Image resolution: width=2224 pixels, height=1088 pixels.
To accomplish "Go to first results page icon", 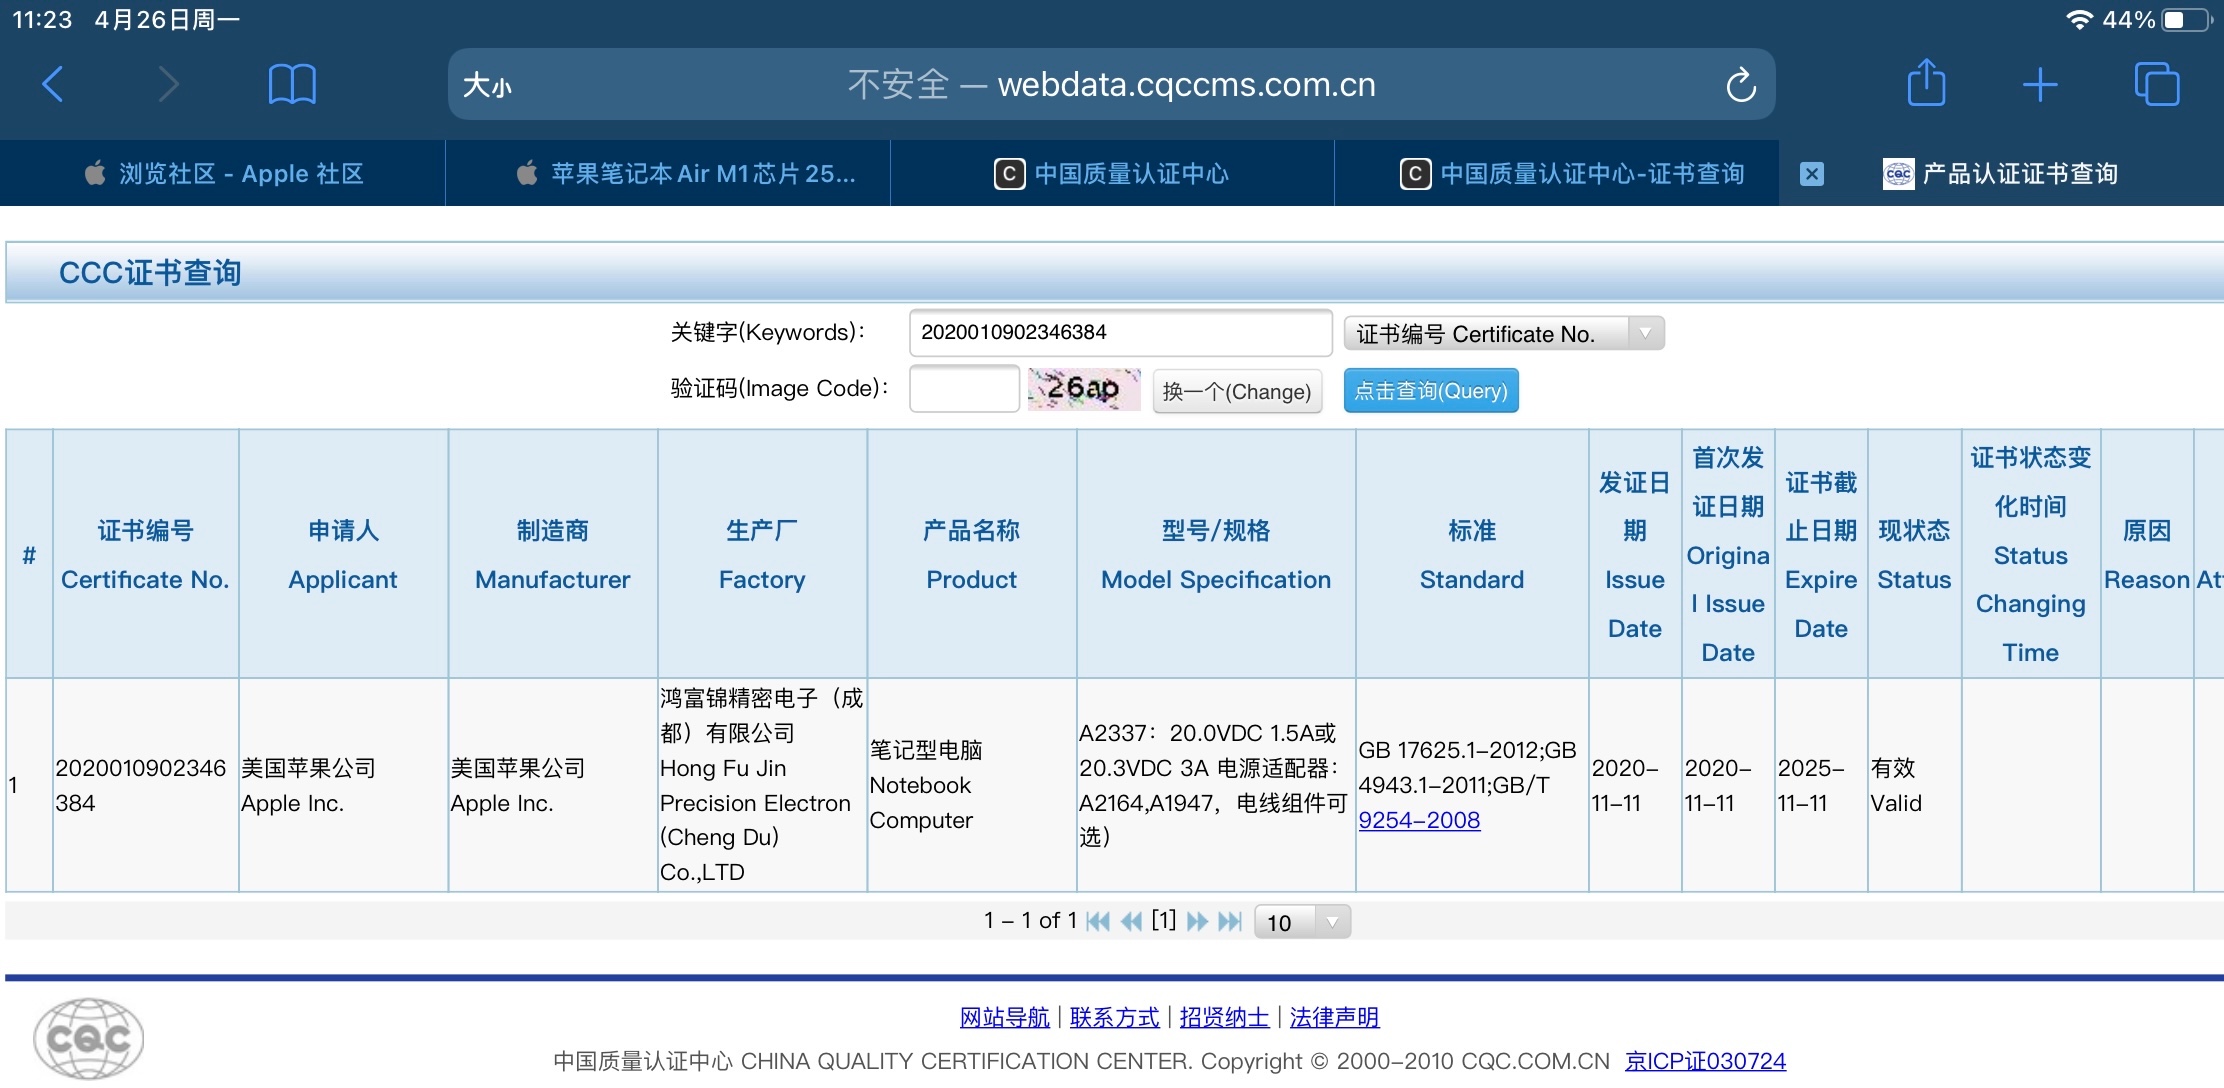I will click(1097, 921).
